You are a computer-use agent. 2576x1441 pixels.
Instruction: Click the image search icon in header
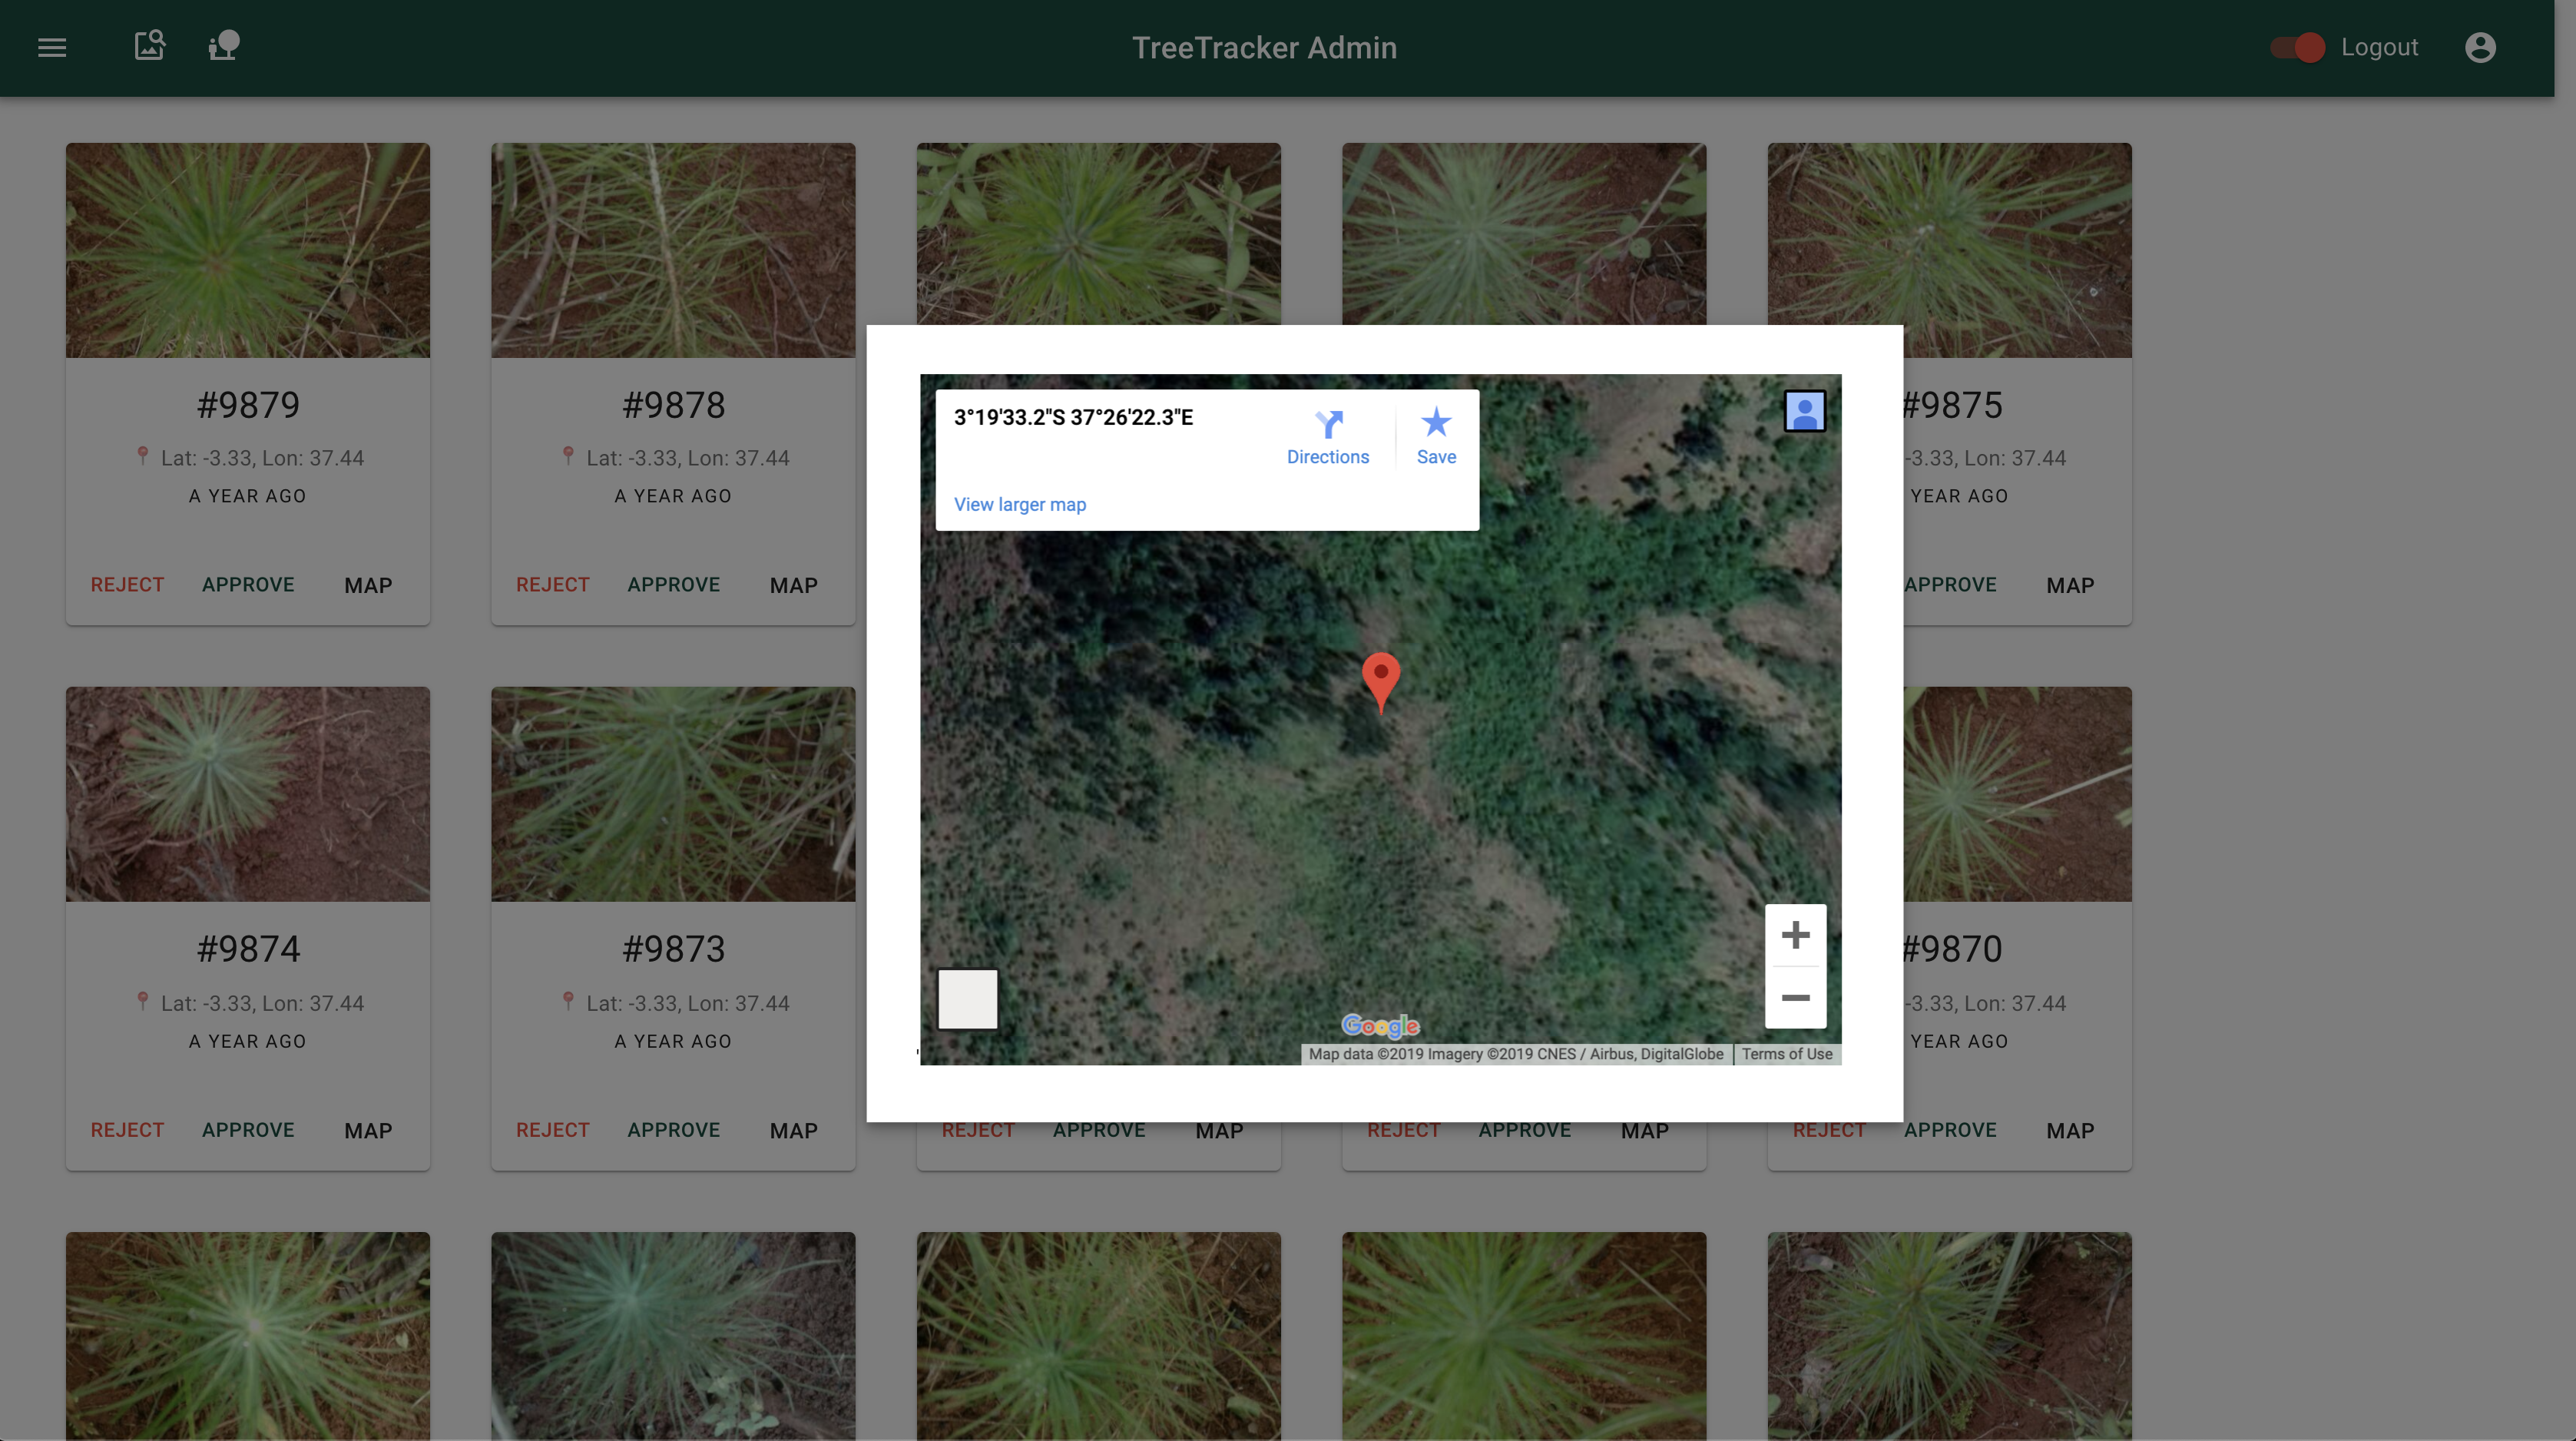coord(150,46)
